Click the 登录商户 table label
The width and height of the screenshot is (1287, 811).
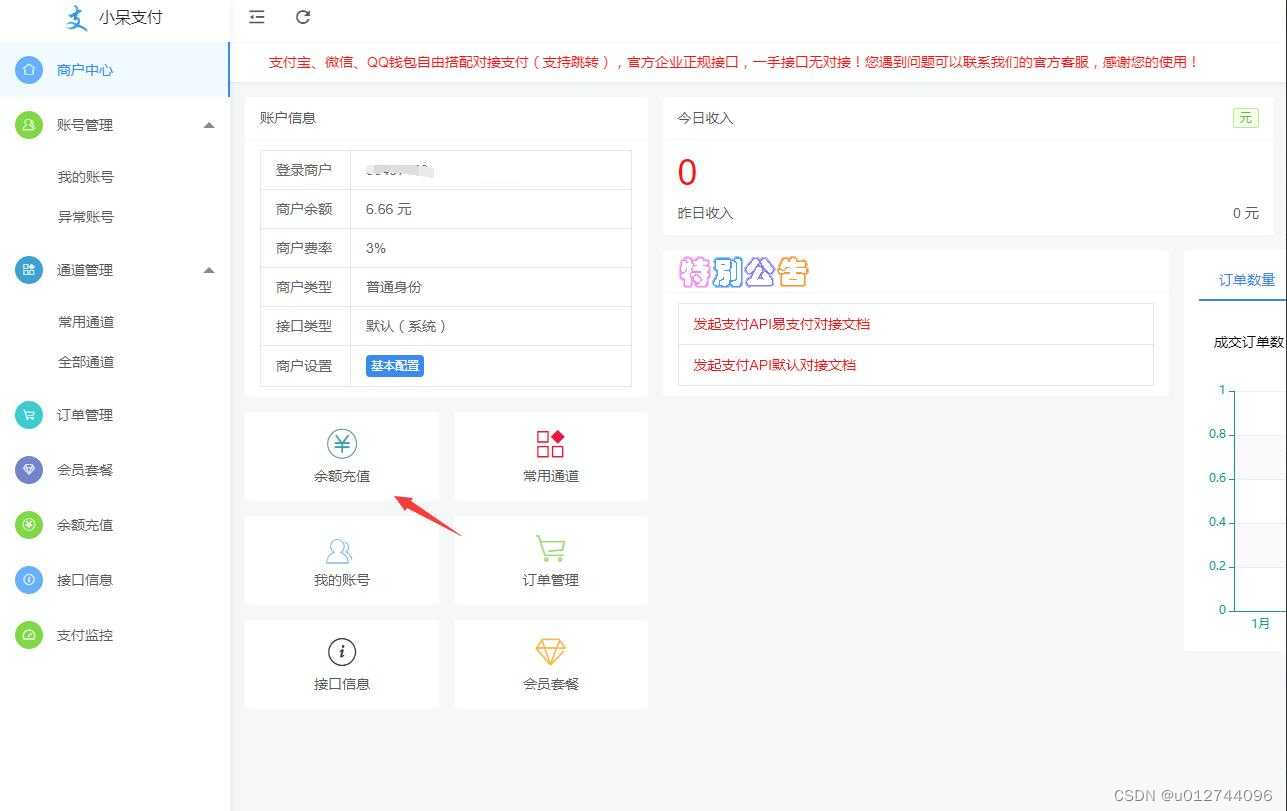(x=304, y=170)
